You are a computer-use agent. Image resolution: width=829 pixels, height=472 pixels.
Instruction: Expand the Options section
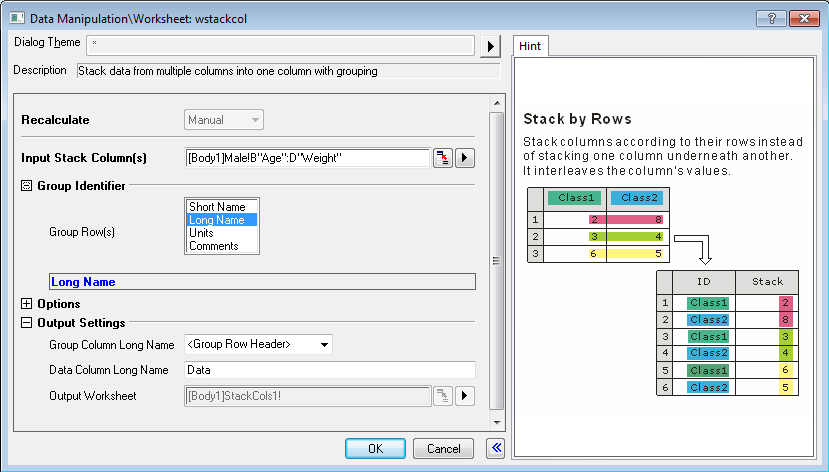pos(27,304)
